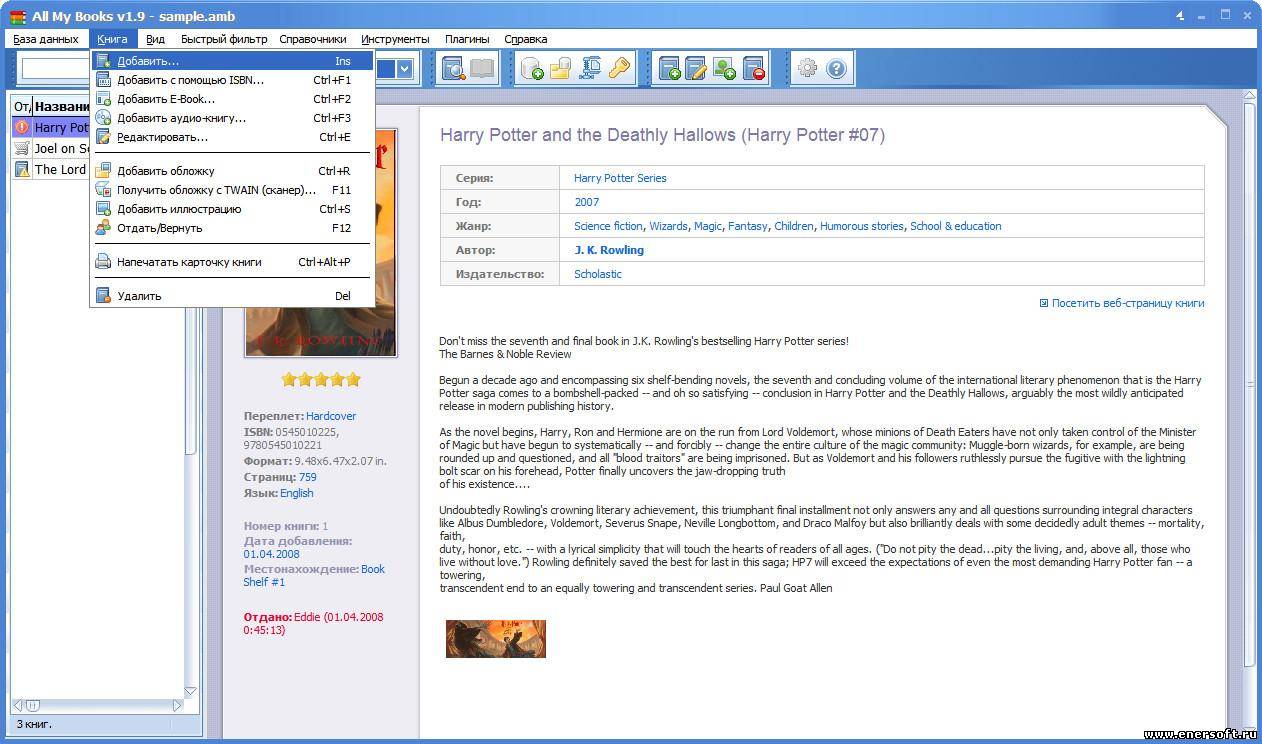Click the Hardcover binding link
The width and height of the screenshot is (1262, 744).
331,416
